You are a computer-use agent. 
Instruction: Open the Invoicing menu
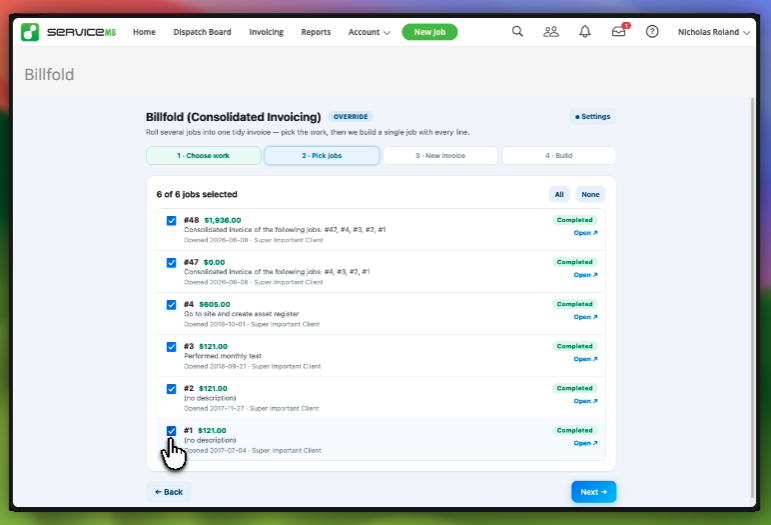266,32
